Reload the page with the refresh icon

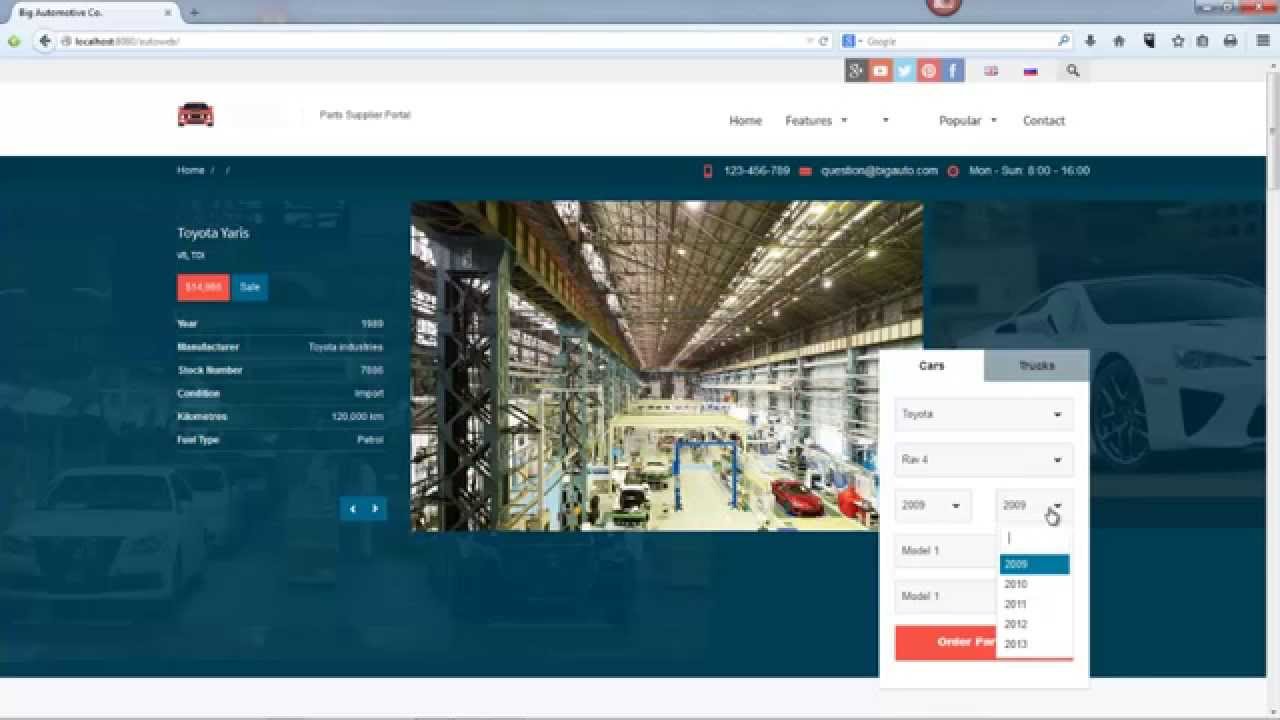(824, 41)
